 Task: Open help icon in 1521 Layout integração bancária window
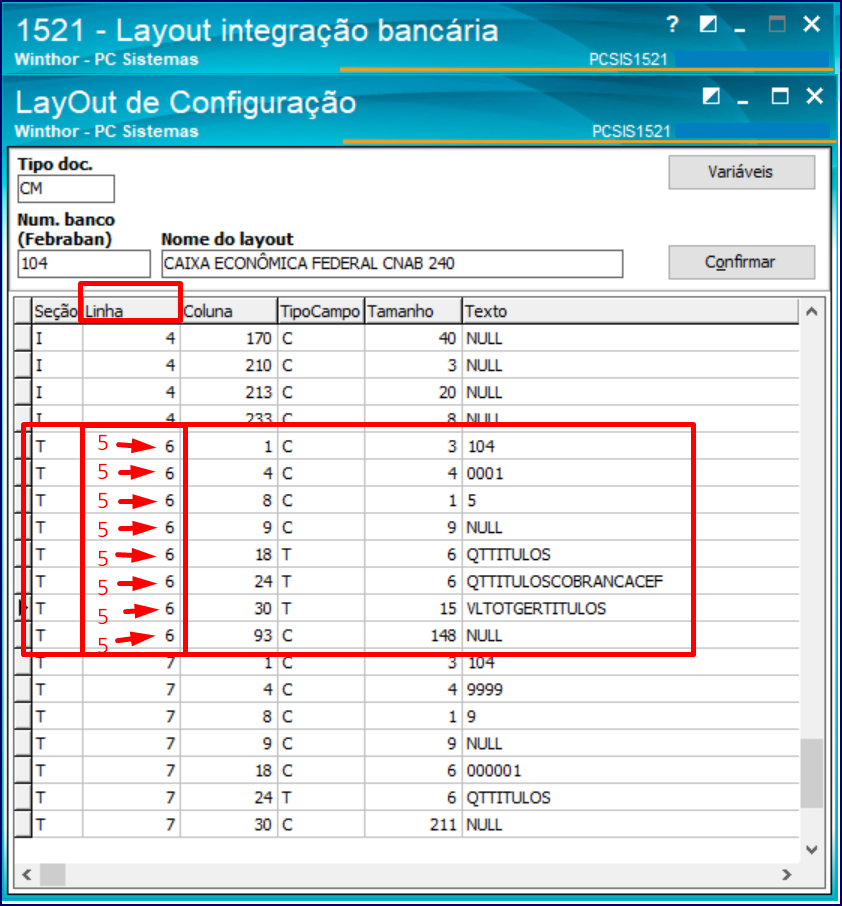point(672,24)
